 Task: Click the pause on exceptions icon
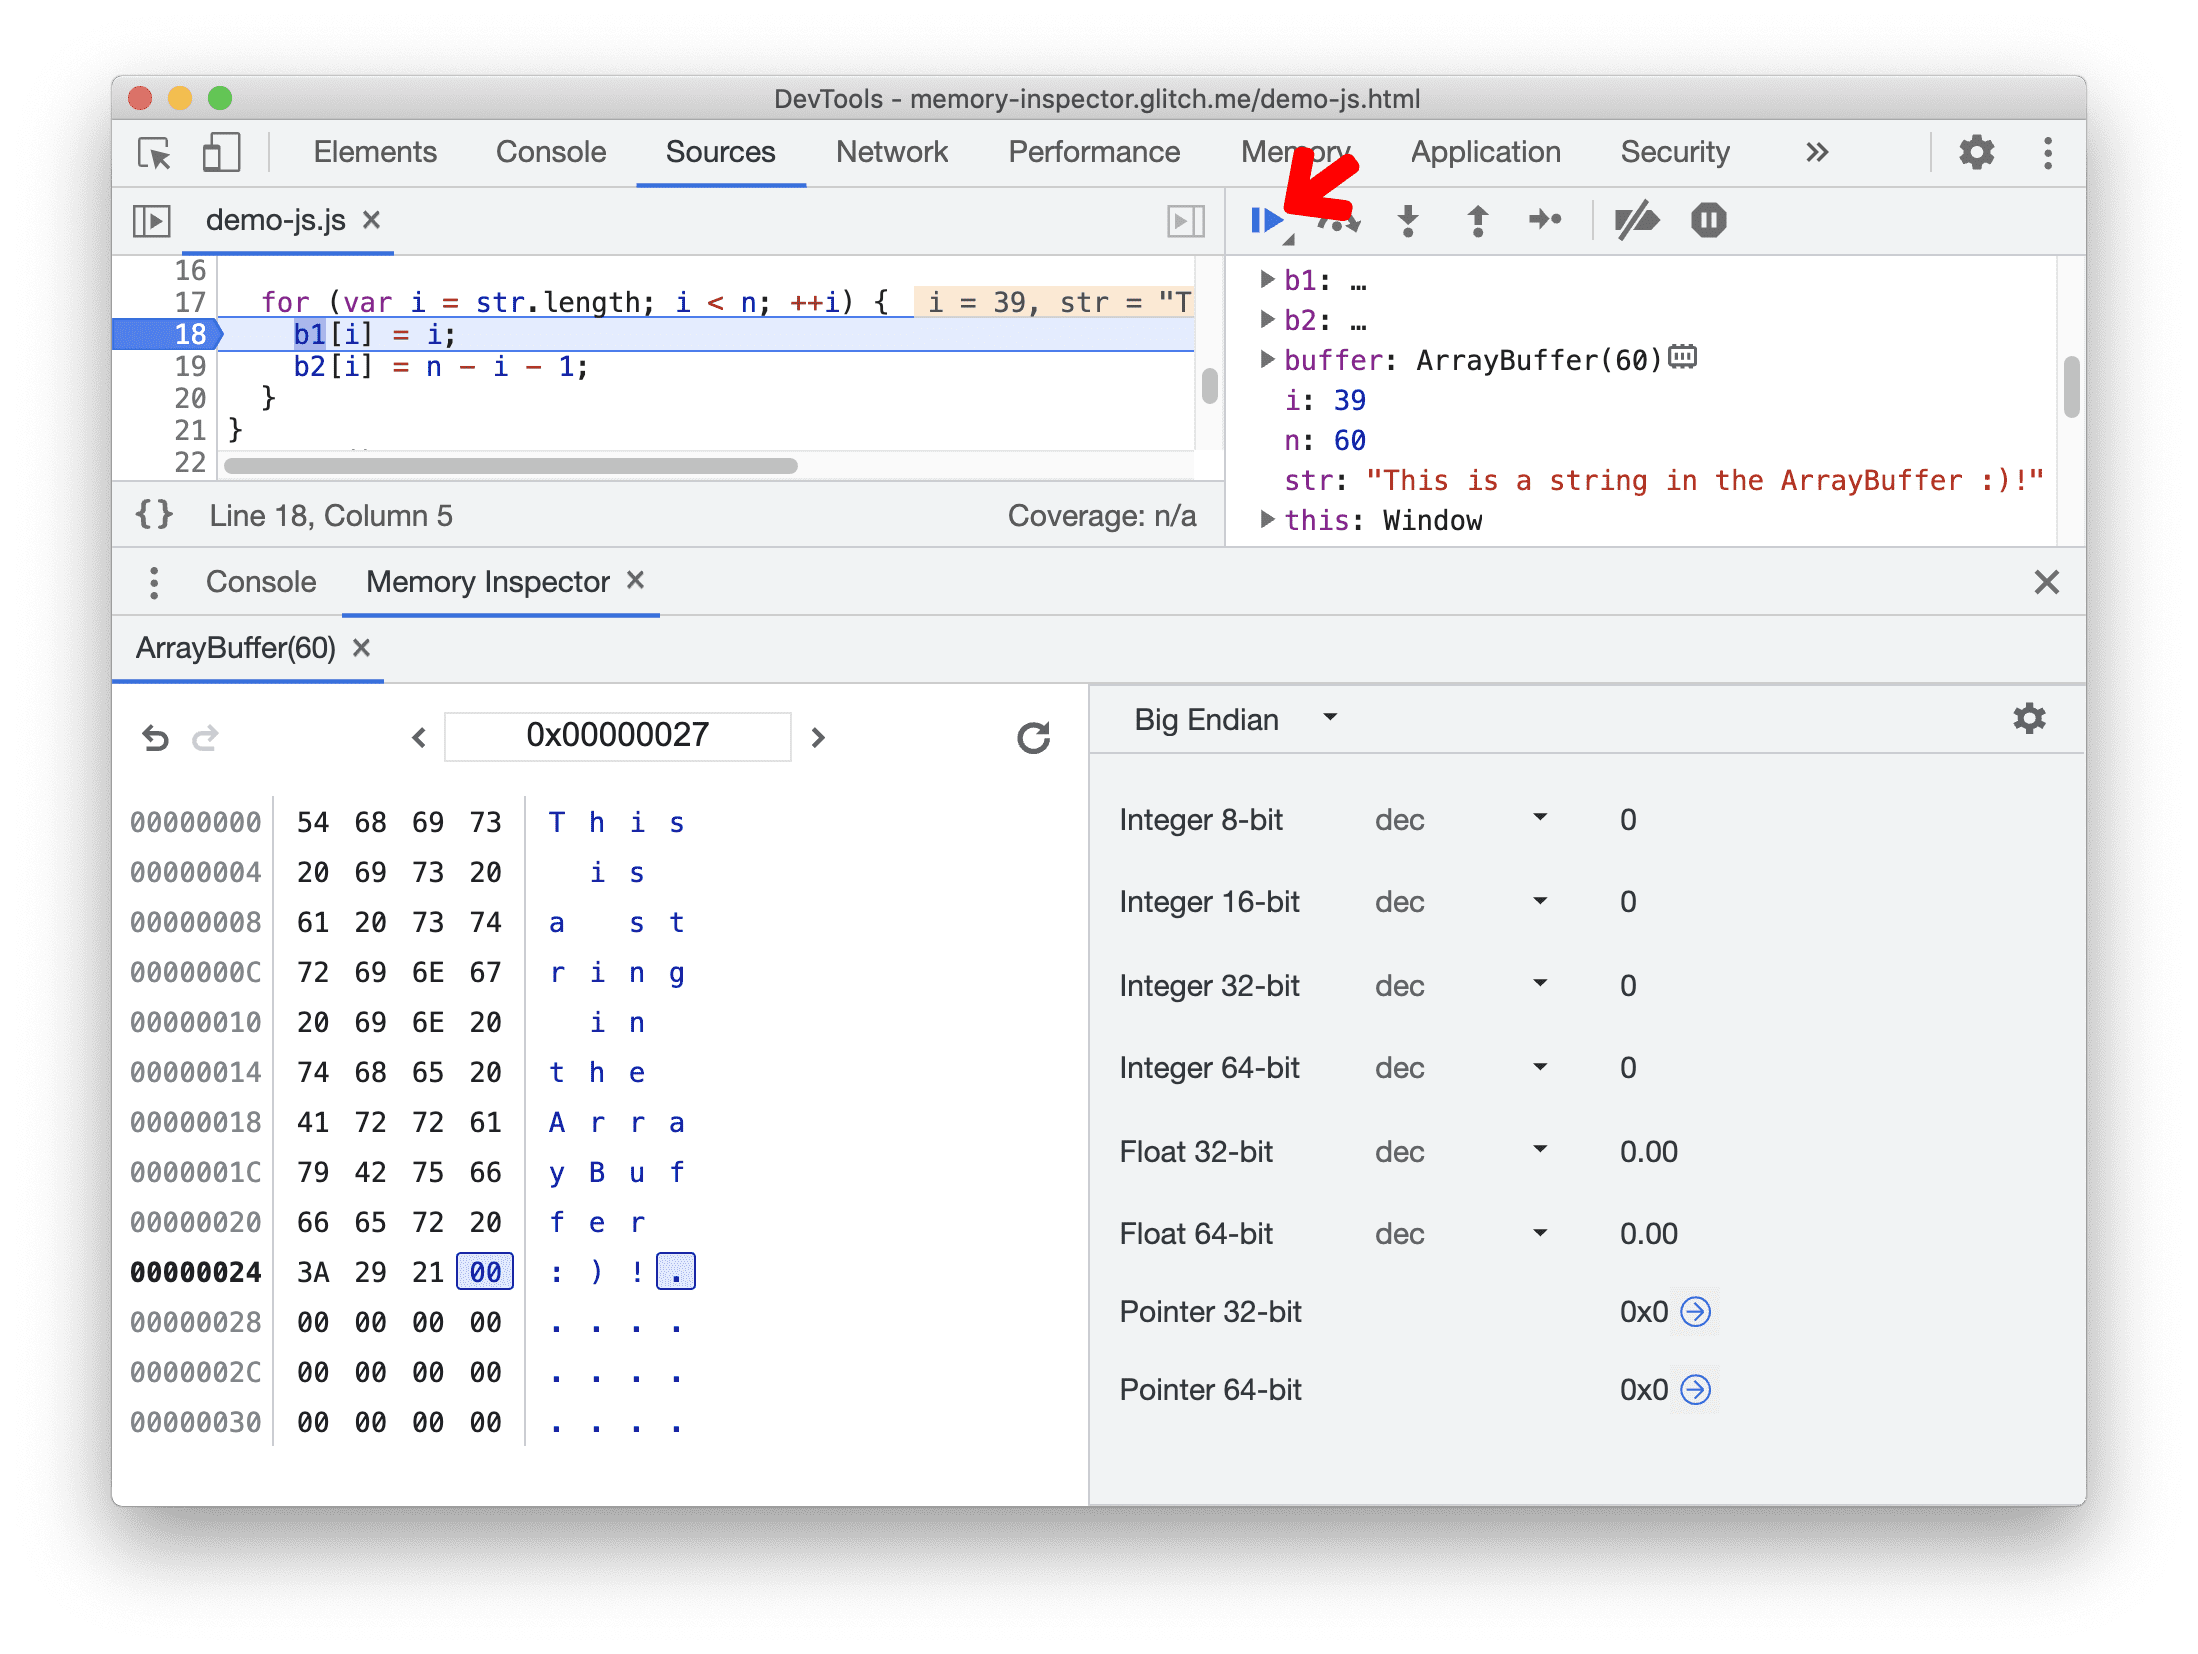[x=1708, y=219]
